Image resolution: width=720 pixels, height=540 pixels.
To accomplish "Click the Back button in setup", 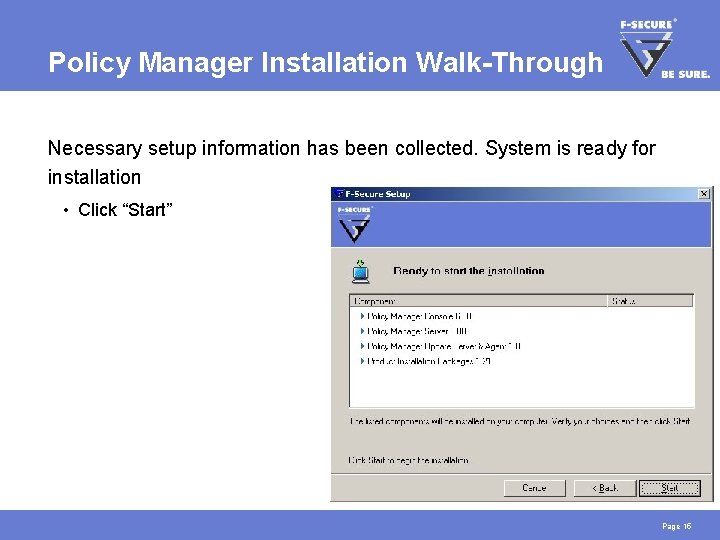I will [x=605, y=488].
